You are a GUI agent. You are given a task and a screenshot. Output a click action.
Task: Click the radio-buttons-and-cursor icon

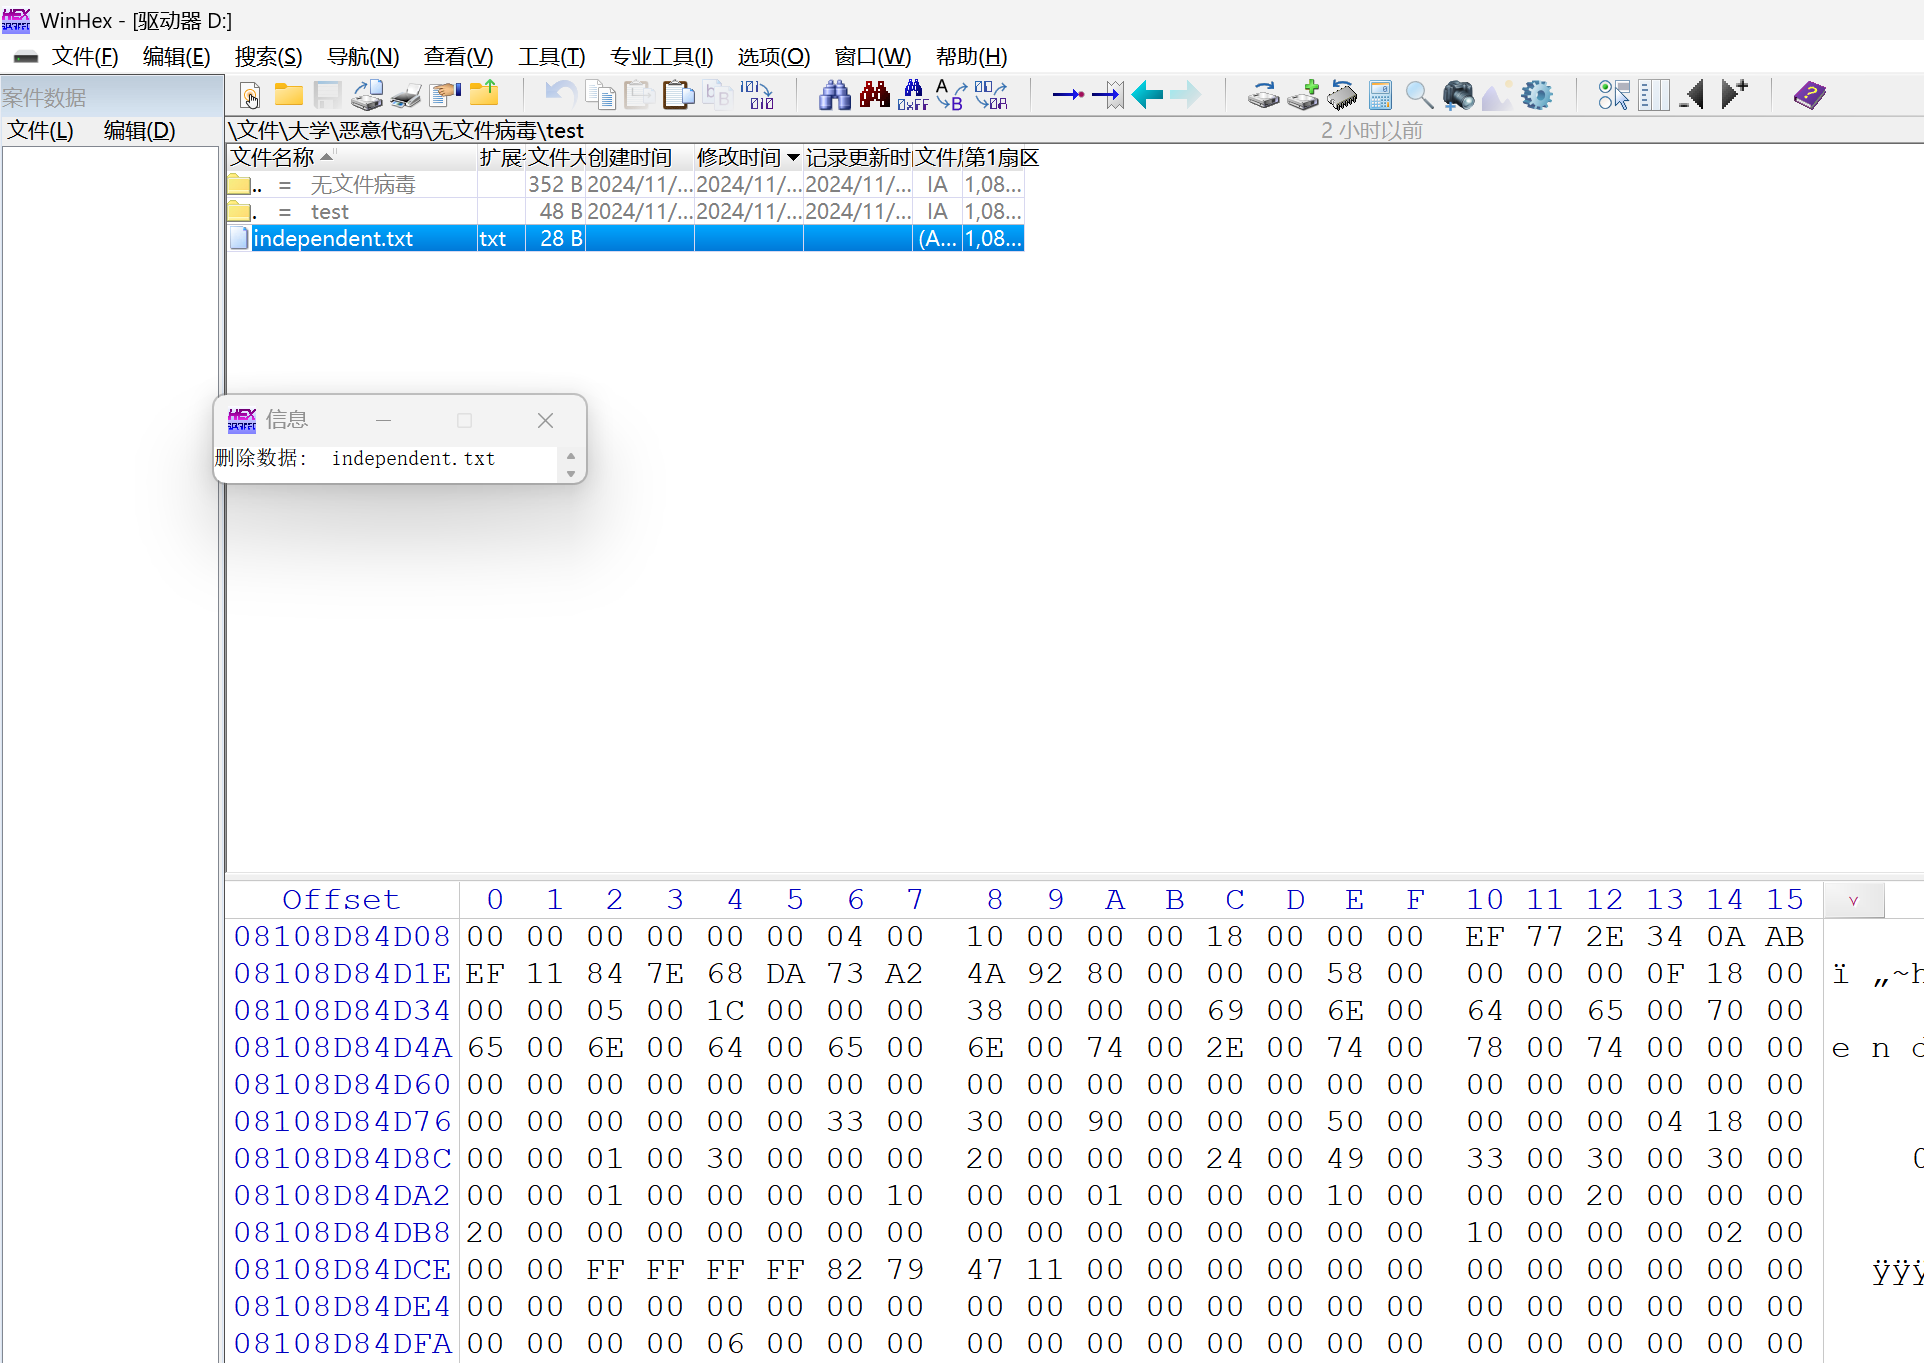(x=1613, y=96)
